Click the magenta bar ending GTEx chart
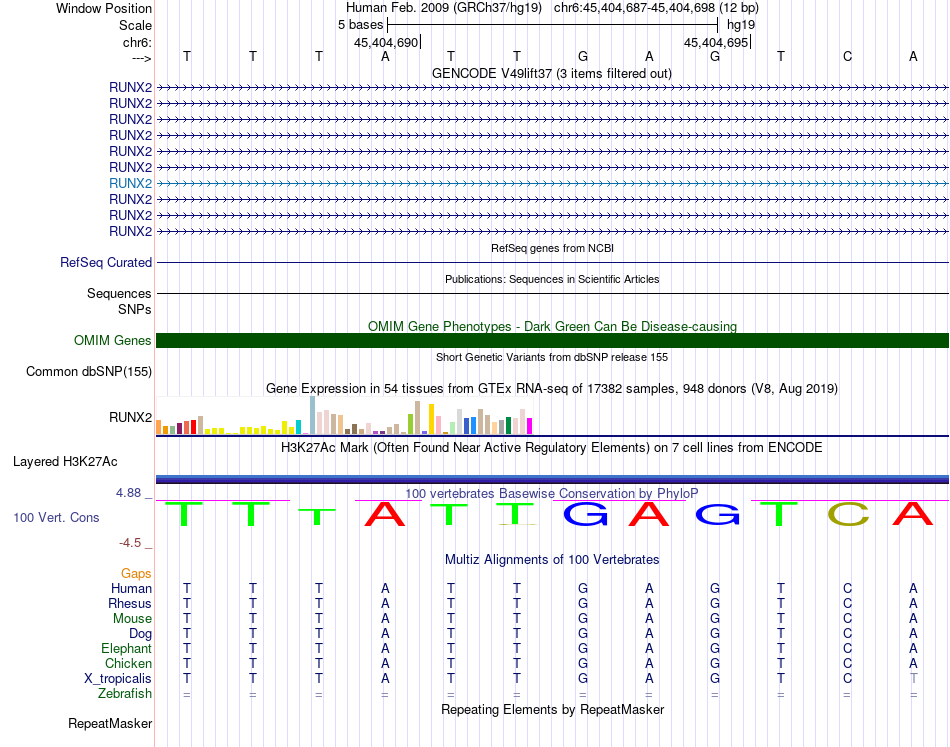This screenshot has height=747, width=950. click(x=530, y=426)
